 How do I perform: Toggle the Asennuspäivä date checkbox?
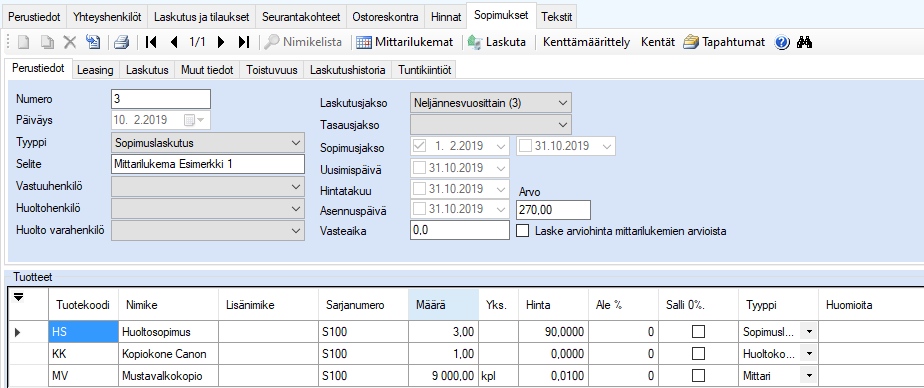tap(420, 209)
